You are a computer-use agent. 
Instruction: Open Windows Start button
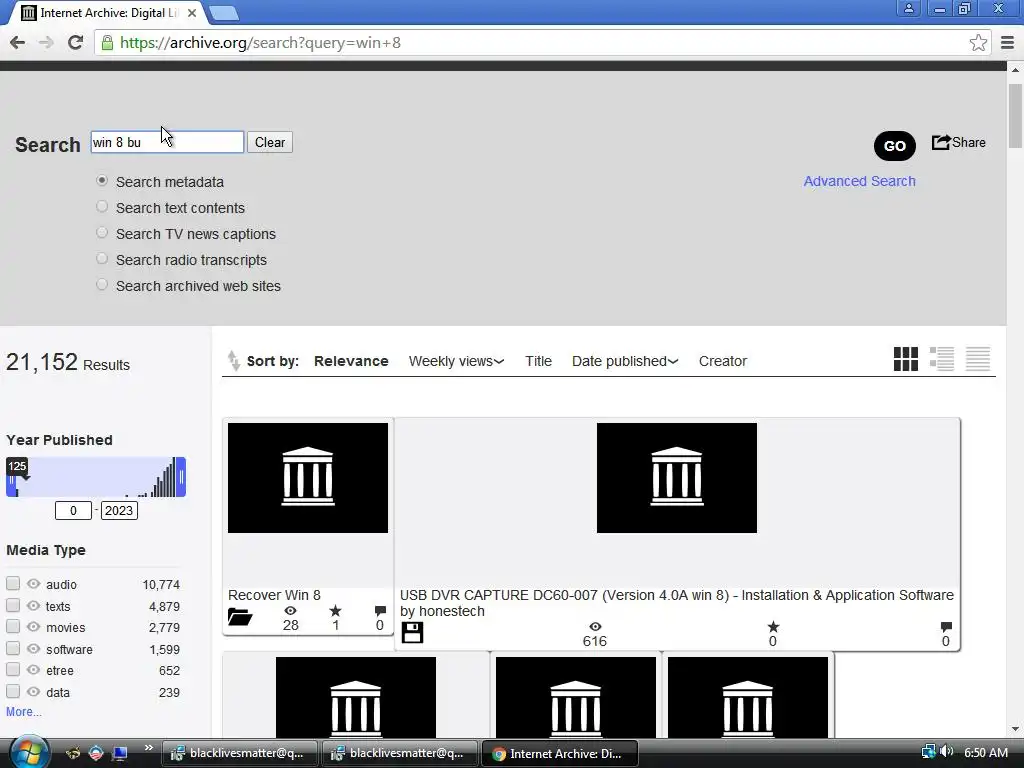pos(29,752)
